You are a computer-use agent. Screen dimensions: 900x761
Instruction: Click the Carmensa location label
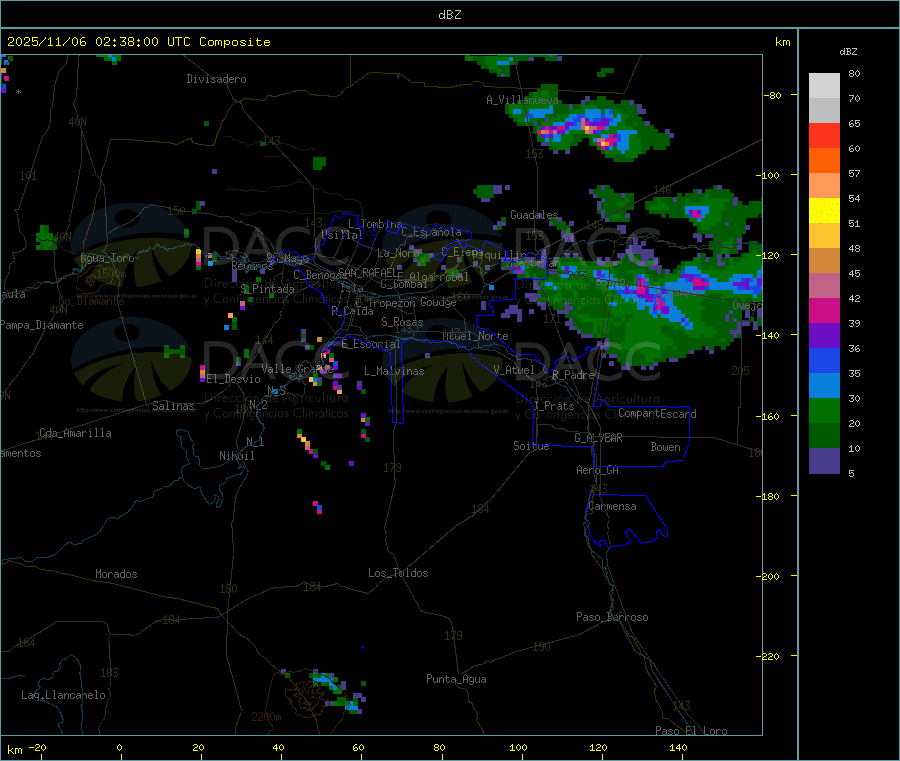(x=612, y=506)
